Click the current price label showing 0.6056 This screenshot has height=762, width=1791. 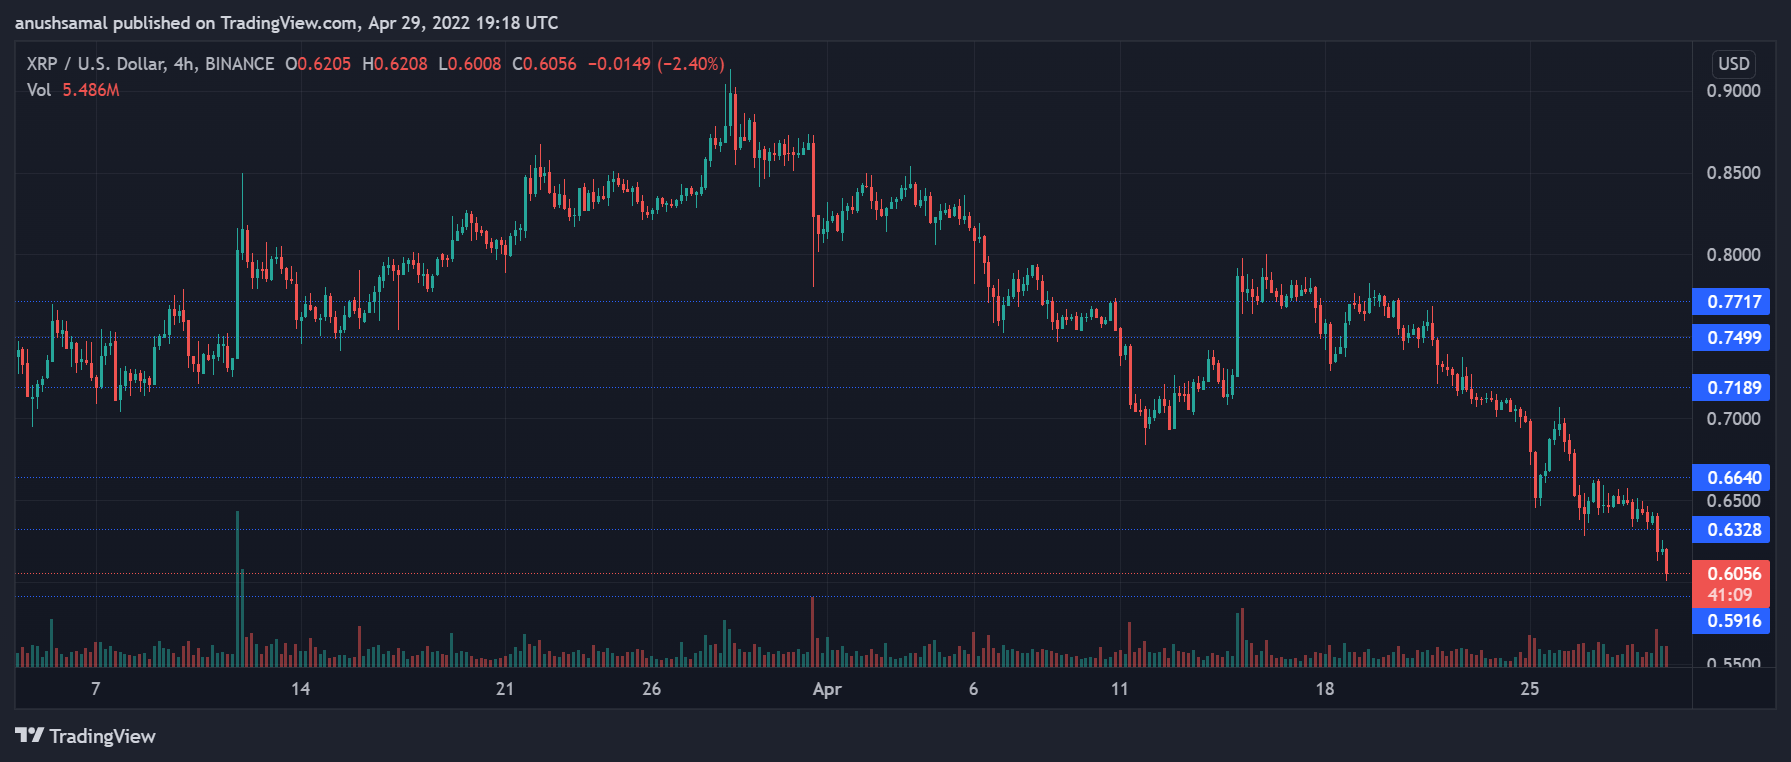[x=1732, y=573]
